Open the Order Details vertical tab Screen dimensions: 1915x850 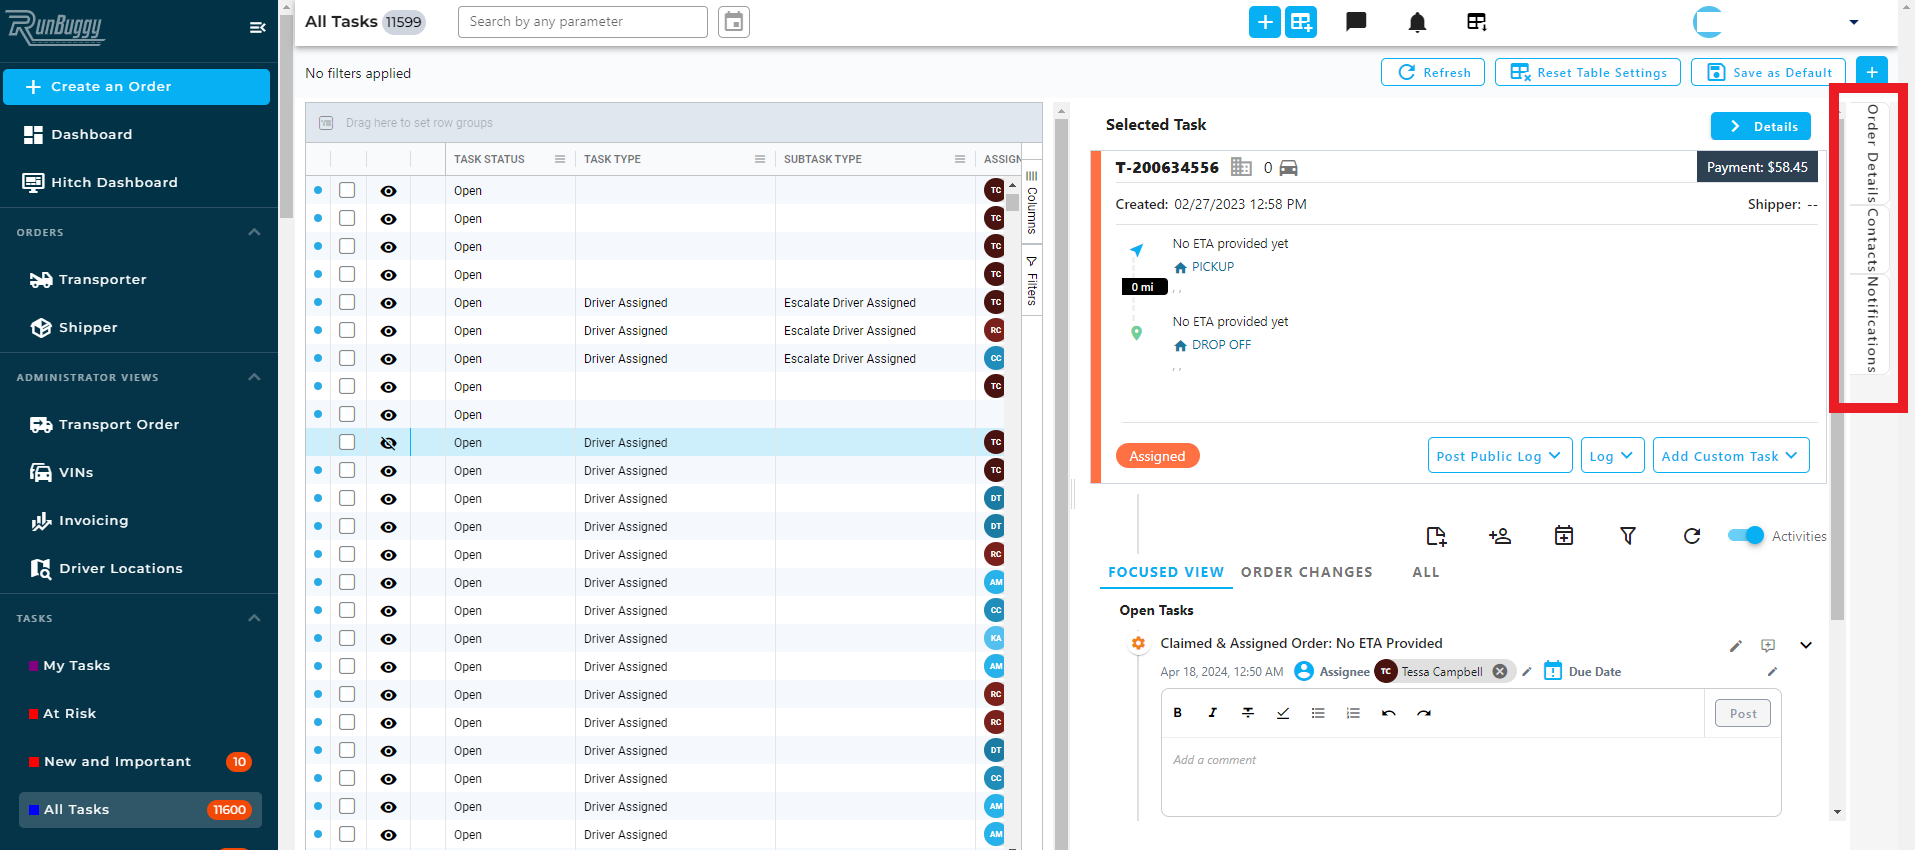click(1872, 153)
